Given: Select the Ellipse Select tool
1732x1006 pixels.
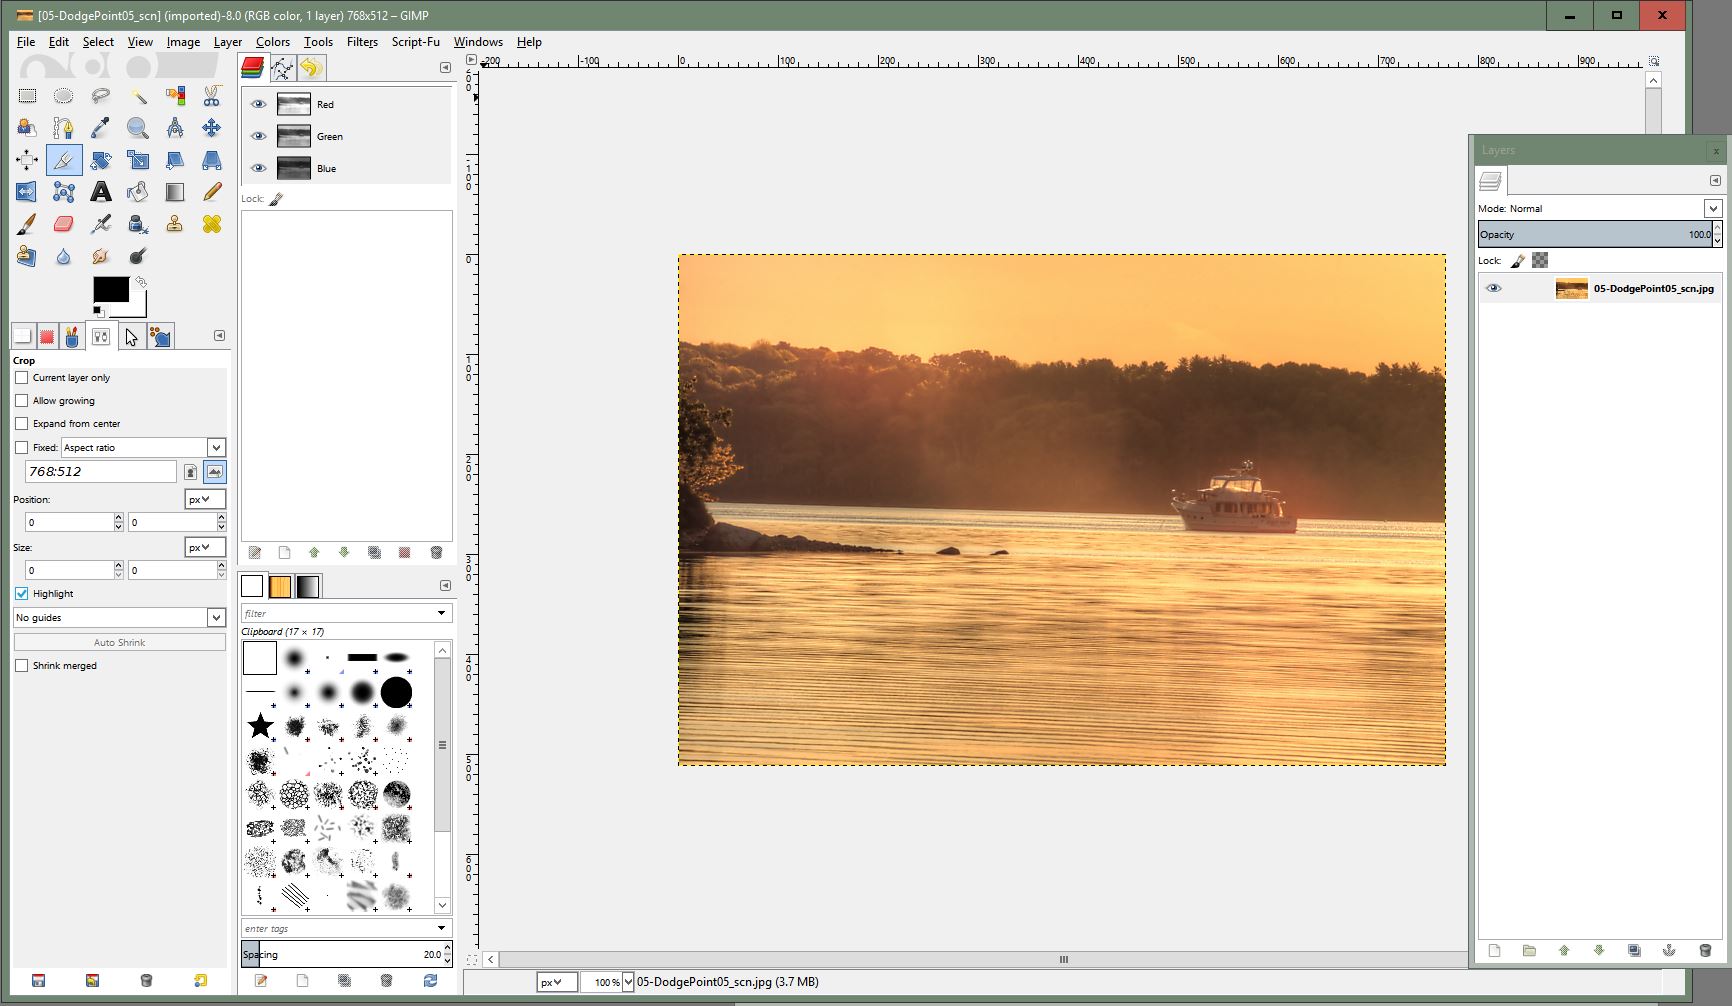Looking at the screenshot, I should [x=64, y=96].
